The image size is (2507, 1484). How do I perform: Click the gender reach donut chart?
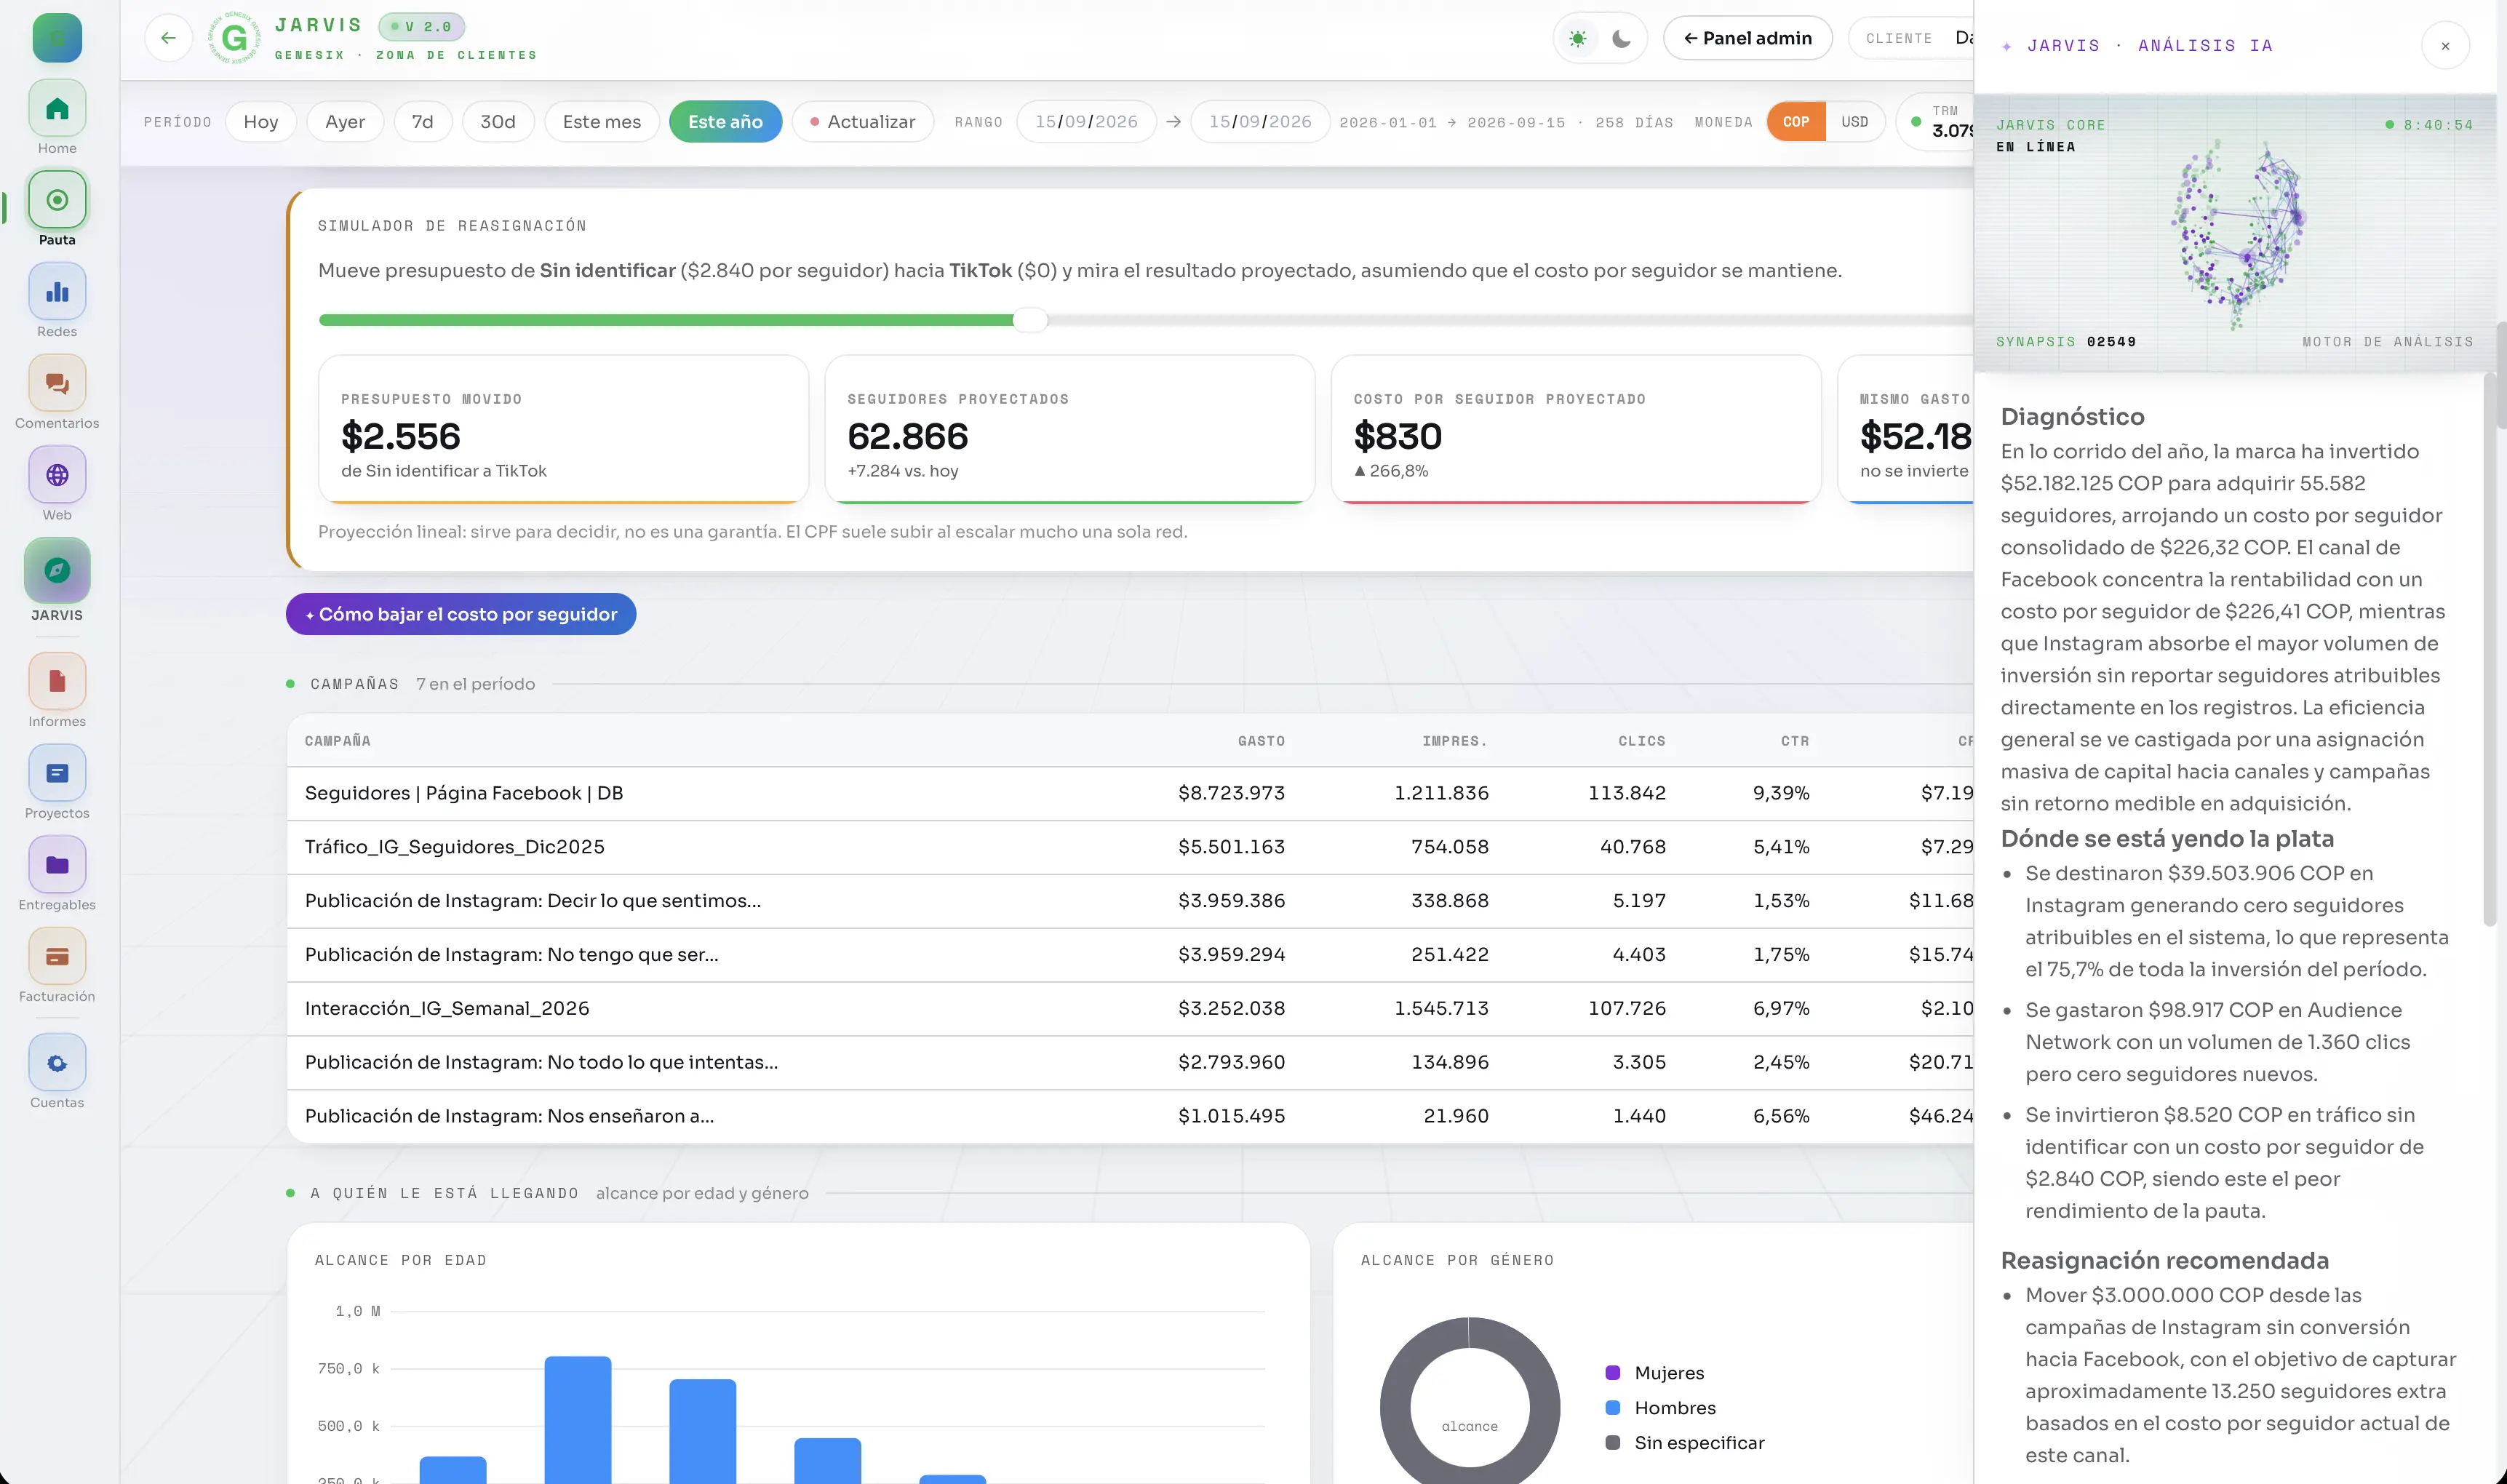pos(1470,1402)
